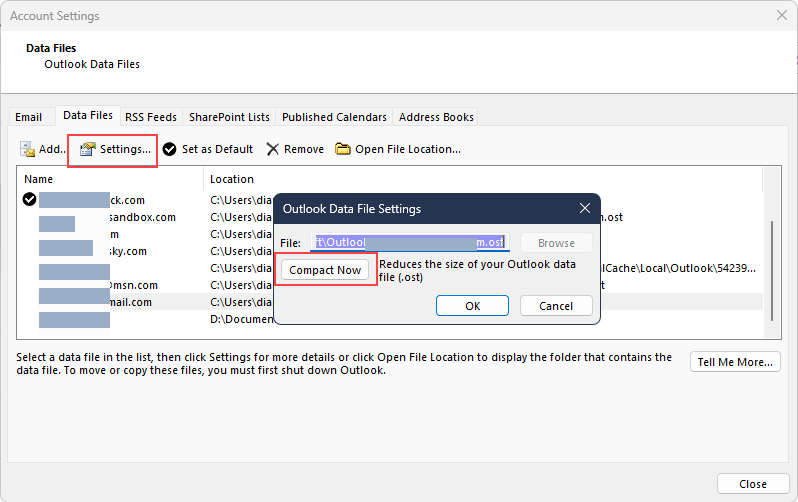Select the Data Files tab
The image size is (798, 502).
pyautogui.click(x=88, y=116)
